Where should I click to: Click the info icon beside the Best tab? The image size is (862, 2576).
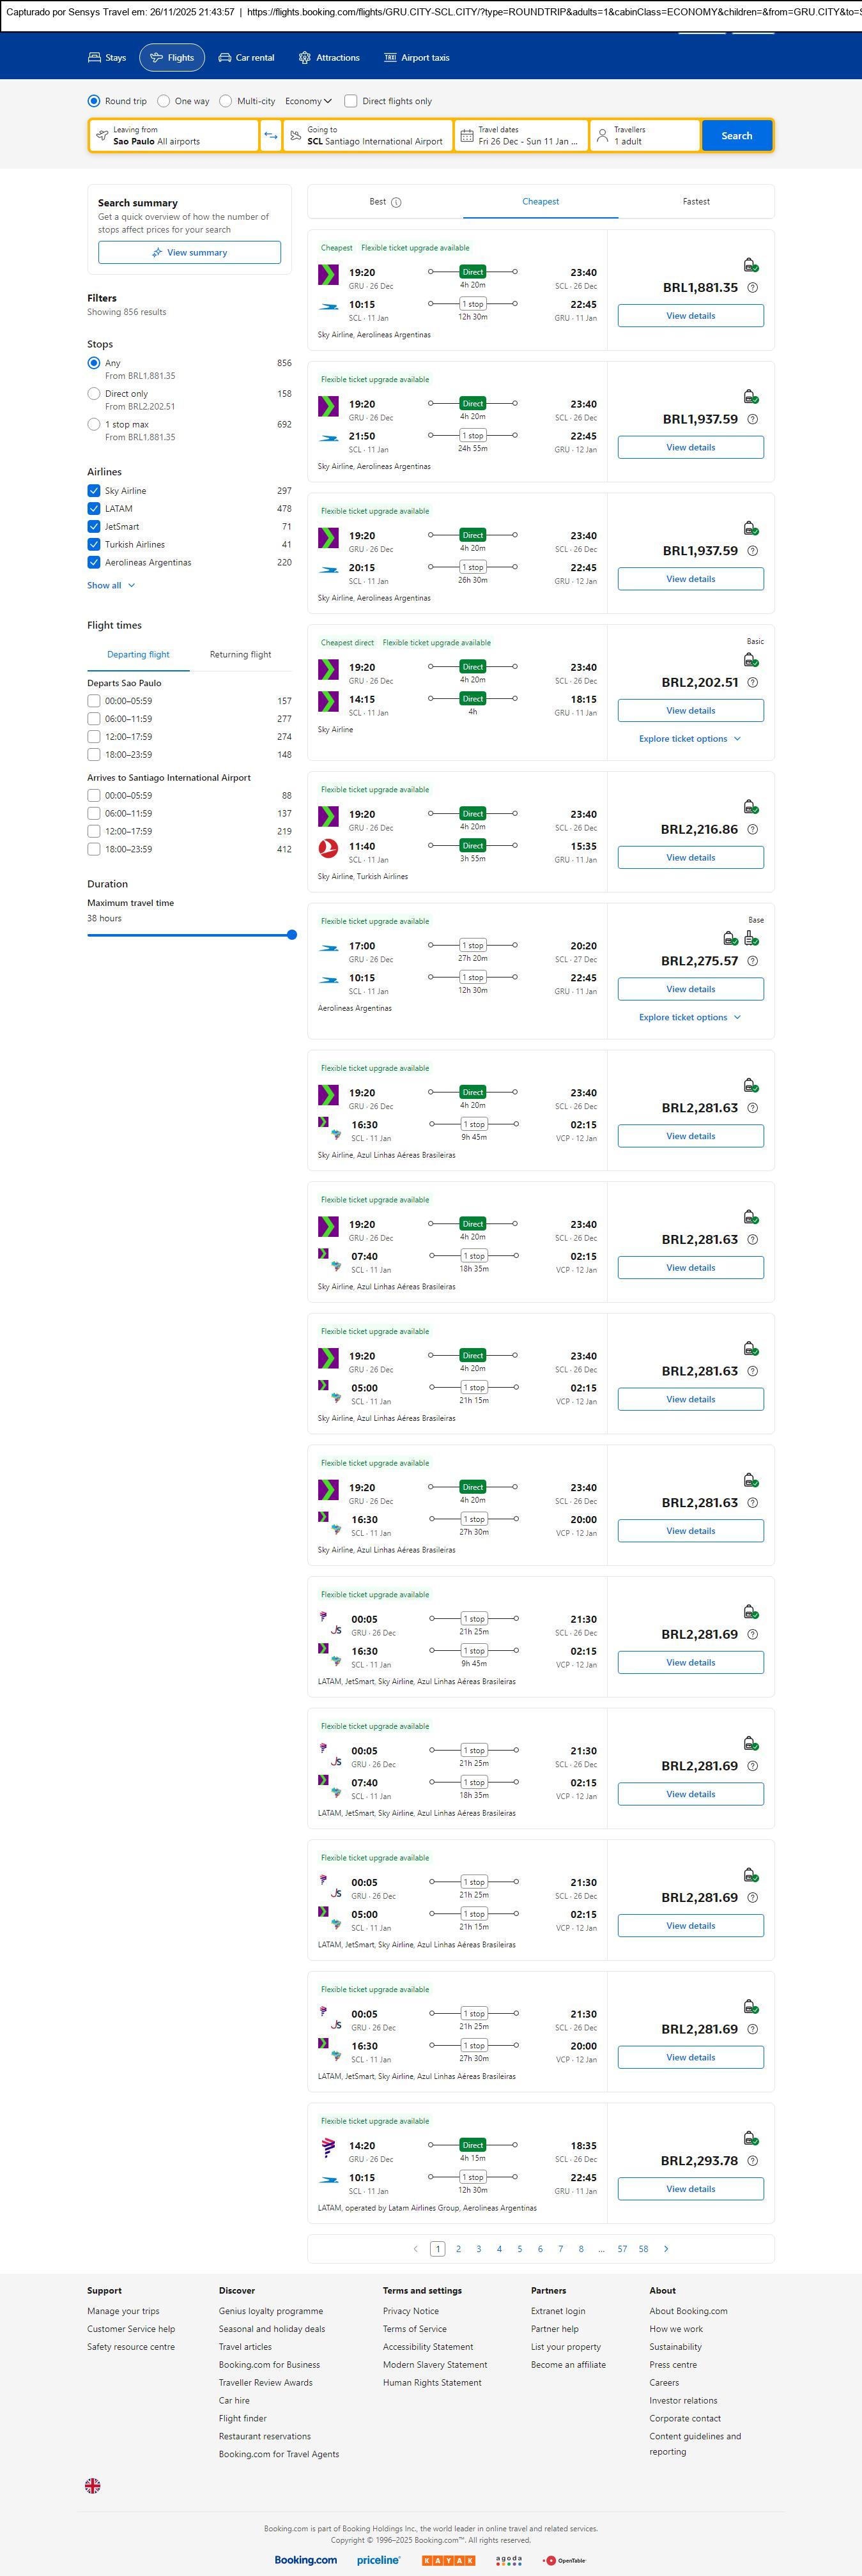[396, 202]
